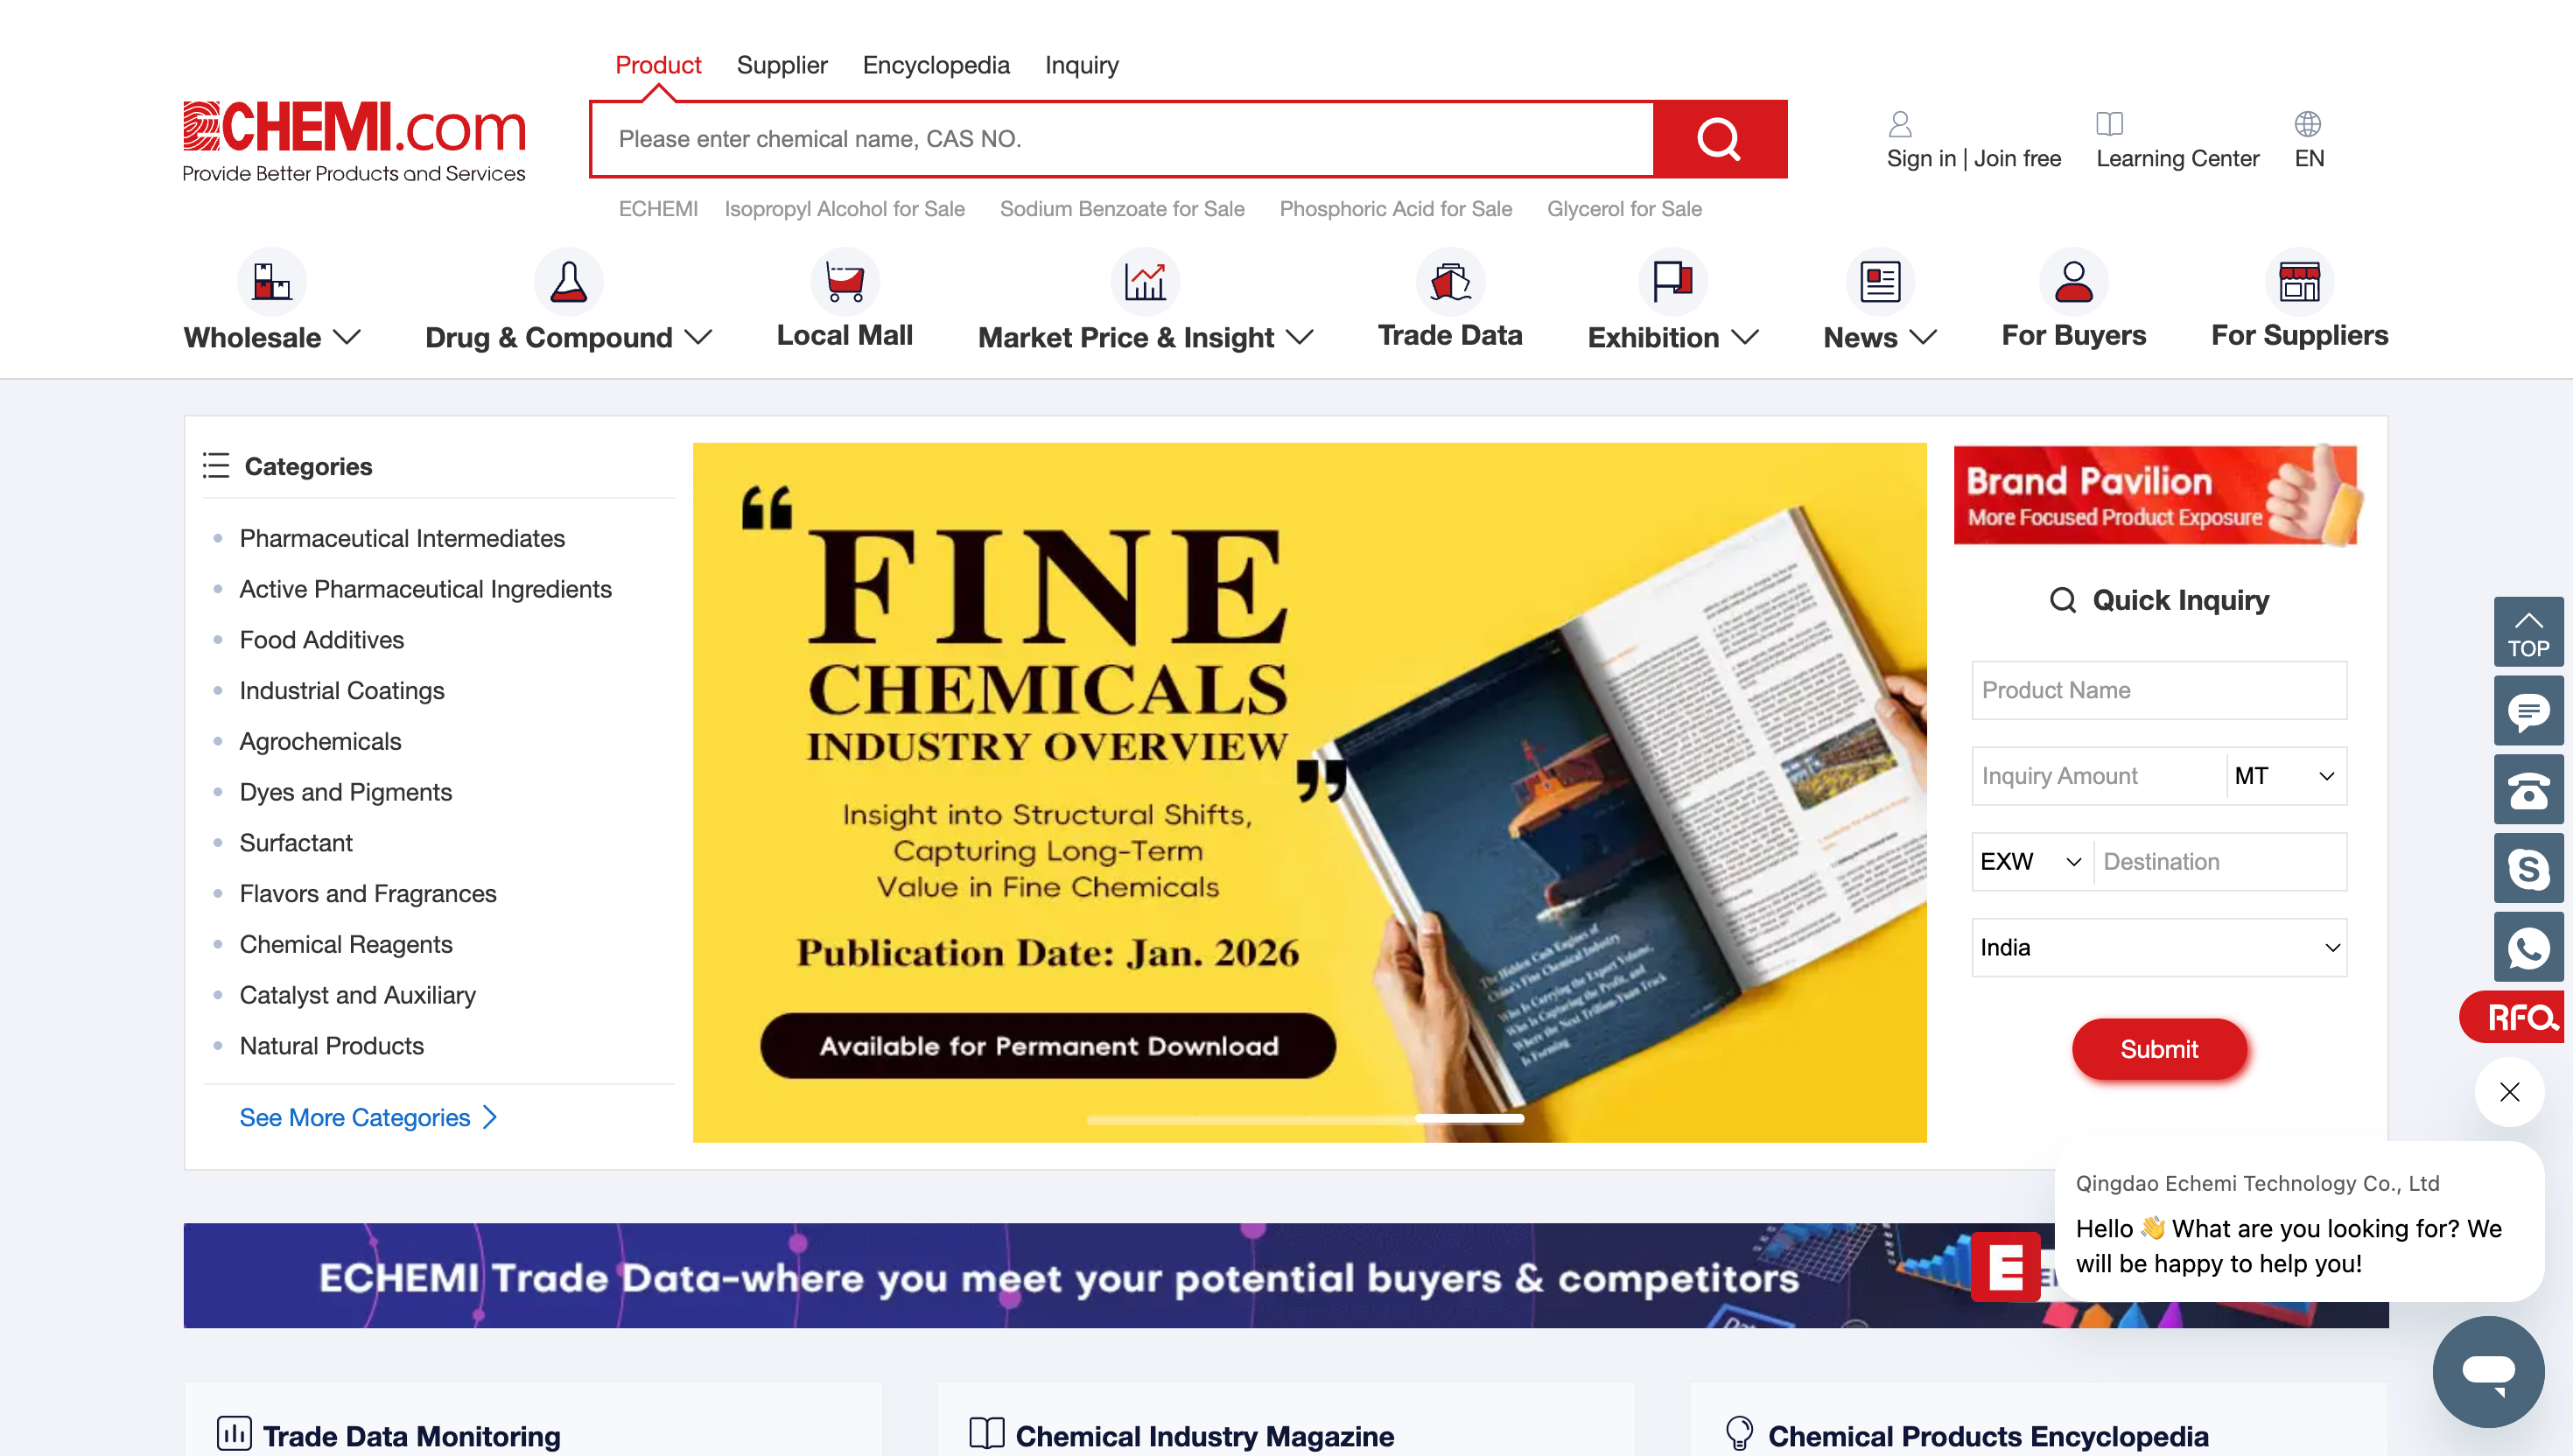
Task: Switch to the Inquiry search tab
Action: [1082, 65]
